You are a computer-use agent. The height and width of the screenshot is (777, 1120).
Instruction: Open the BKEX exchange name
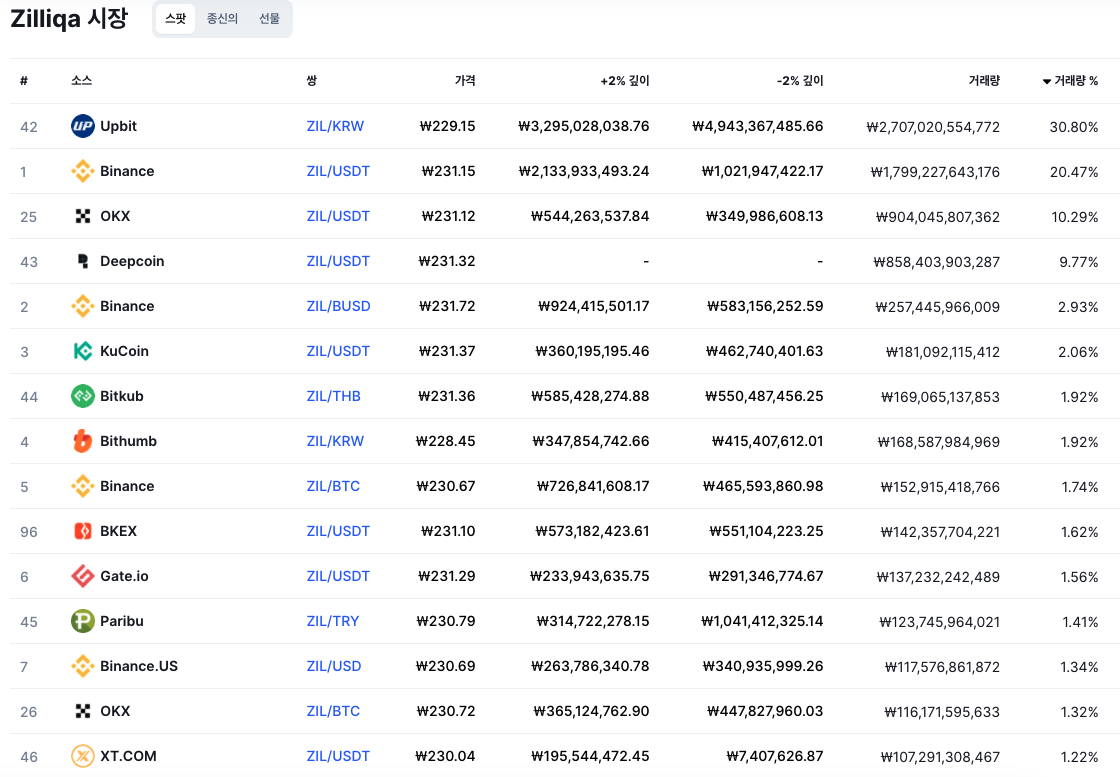(119, 531)
